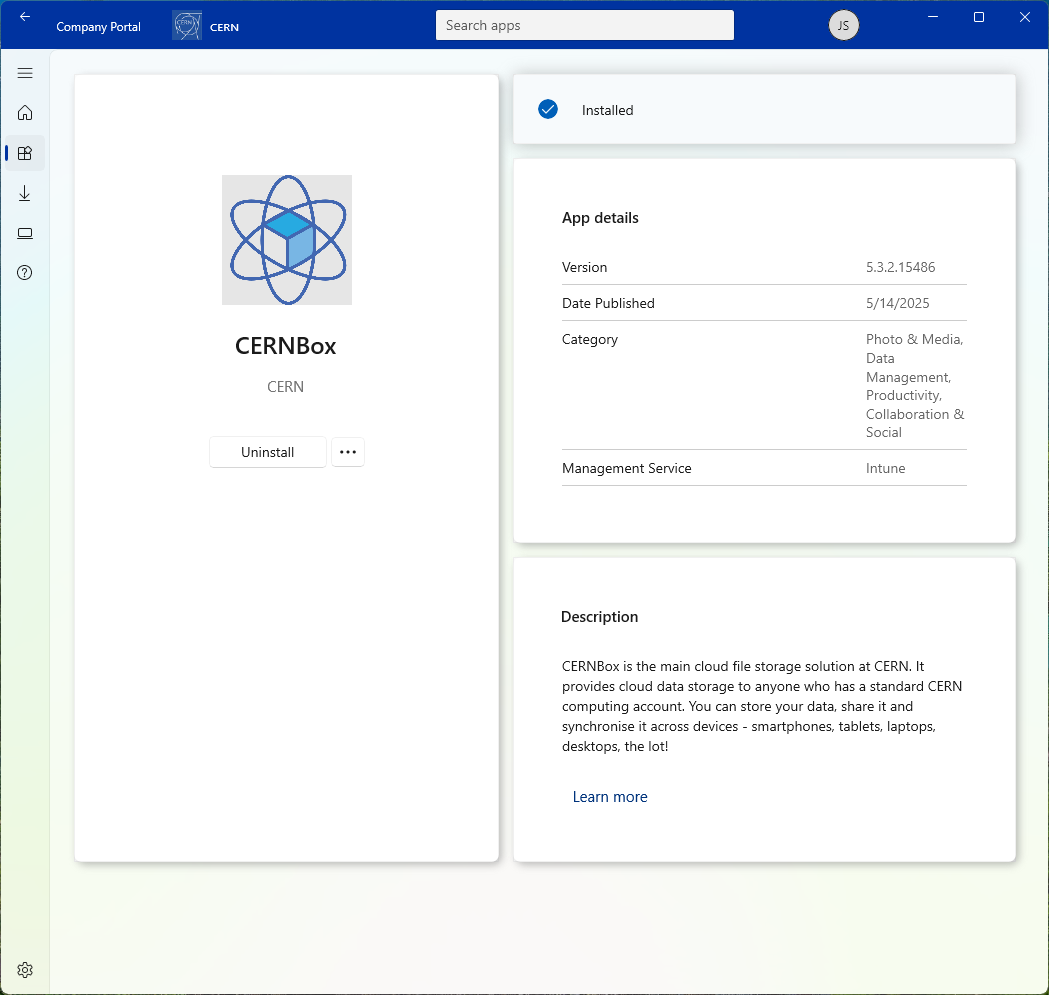Screen dimensions: 1049x995
Task: Open the JS account profile avatar
Action: point(844,25)
